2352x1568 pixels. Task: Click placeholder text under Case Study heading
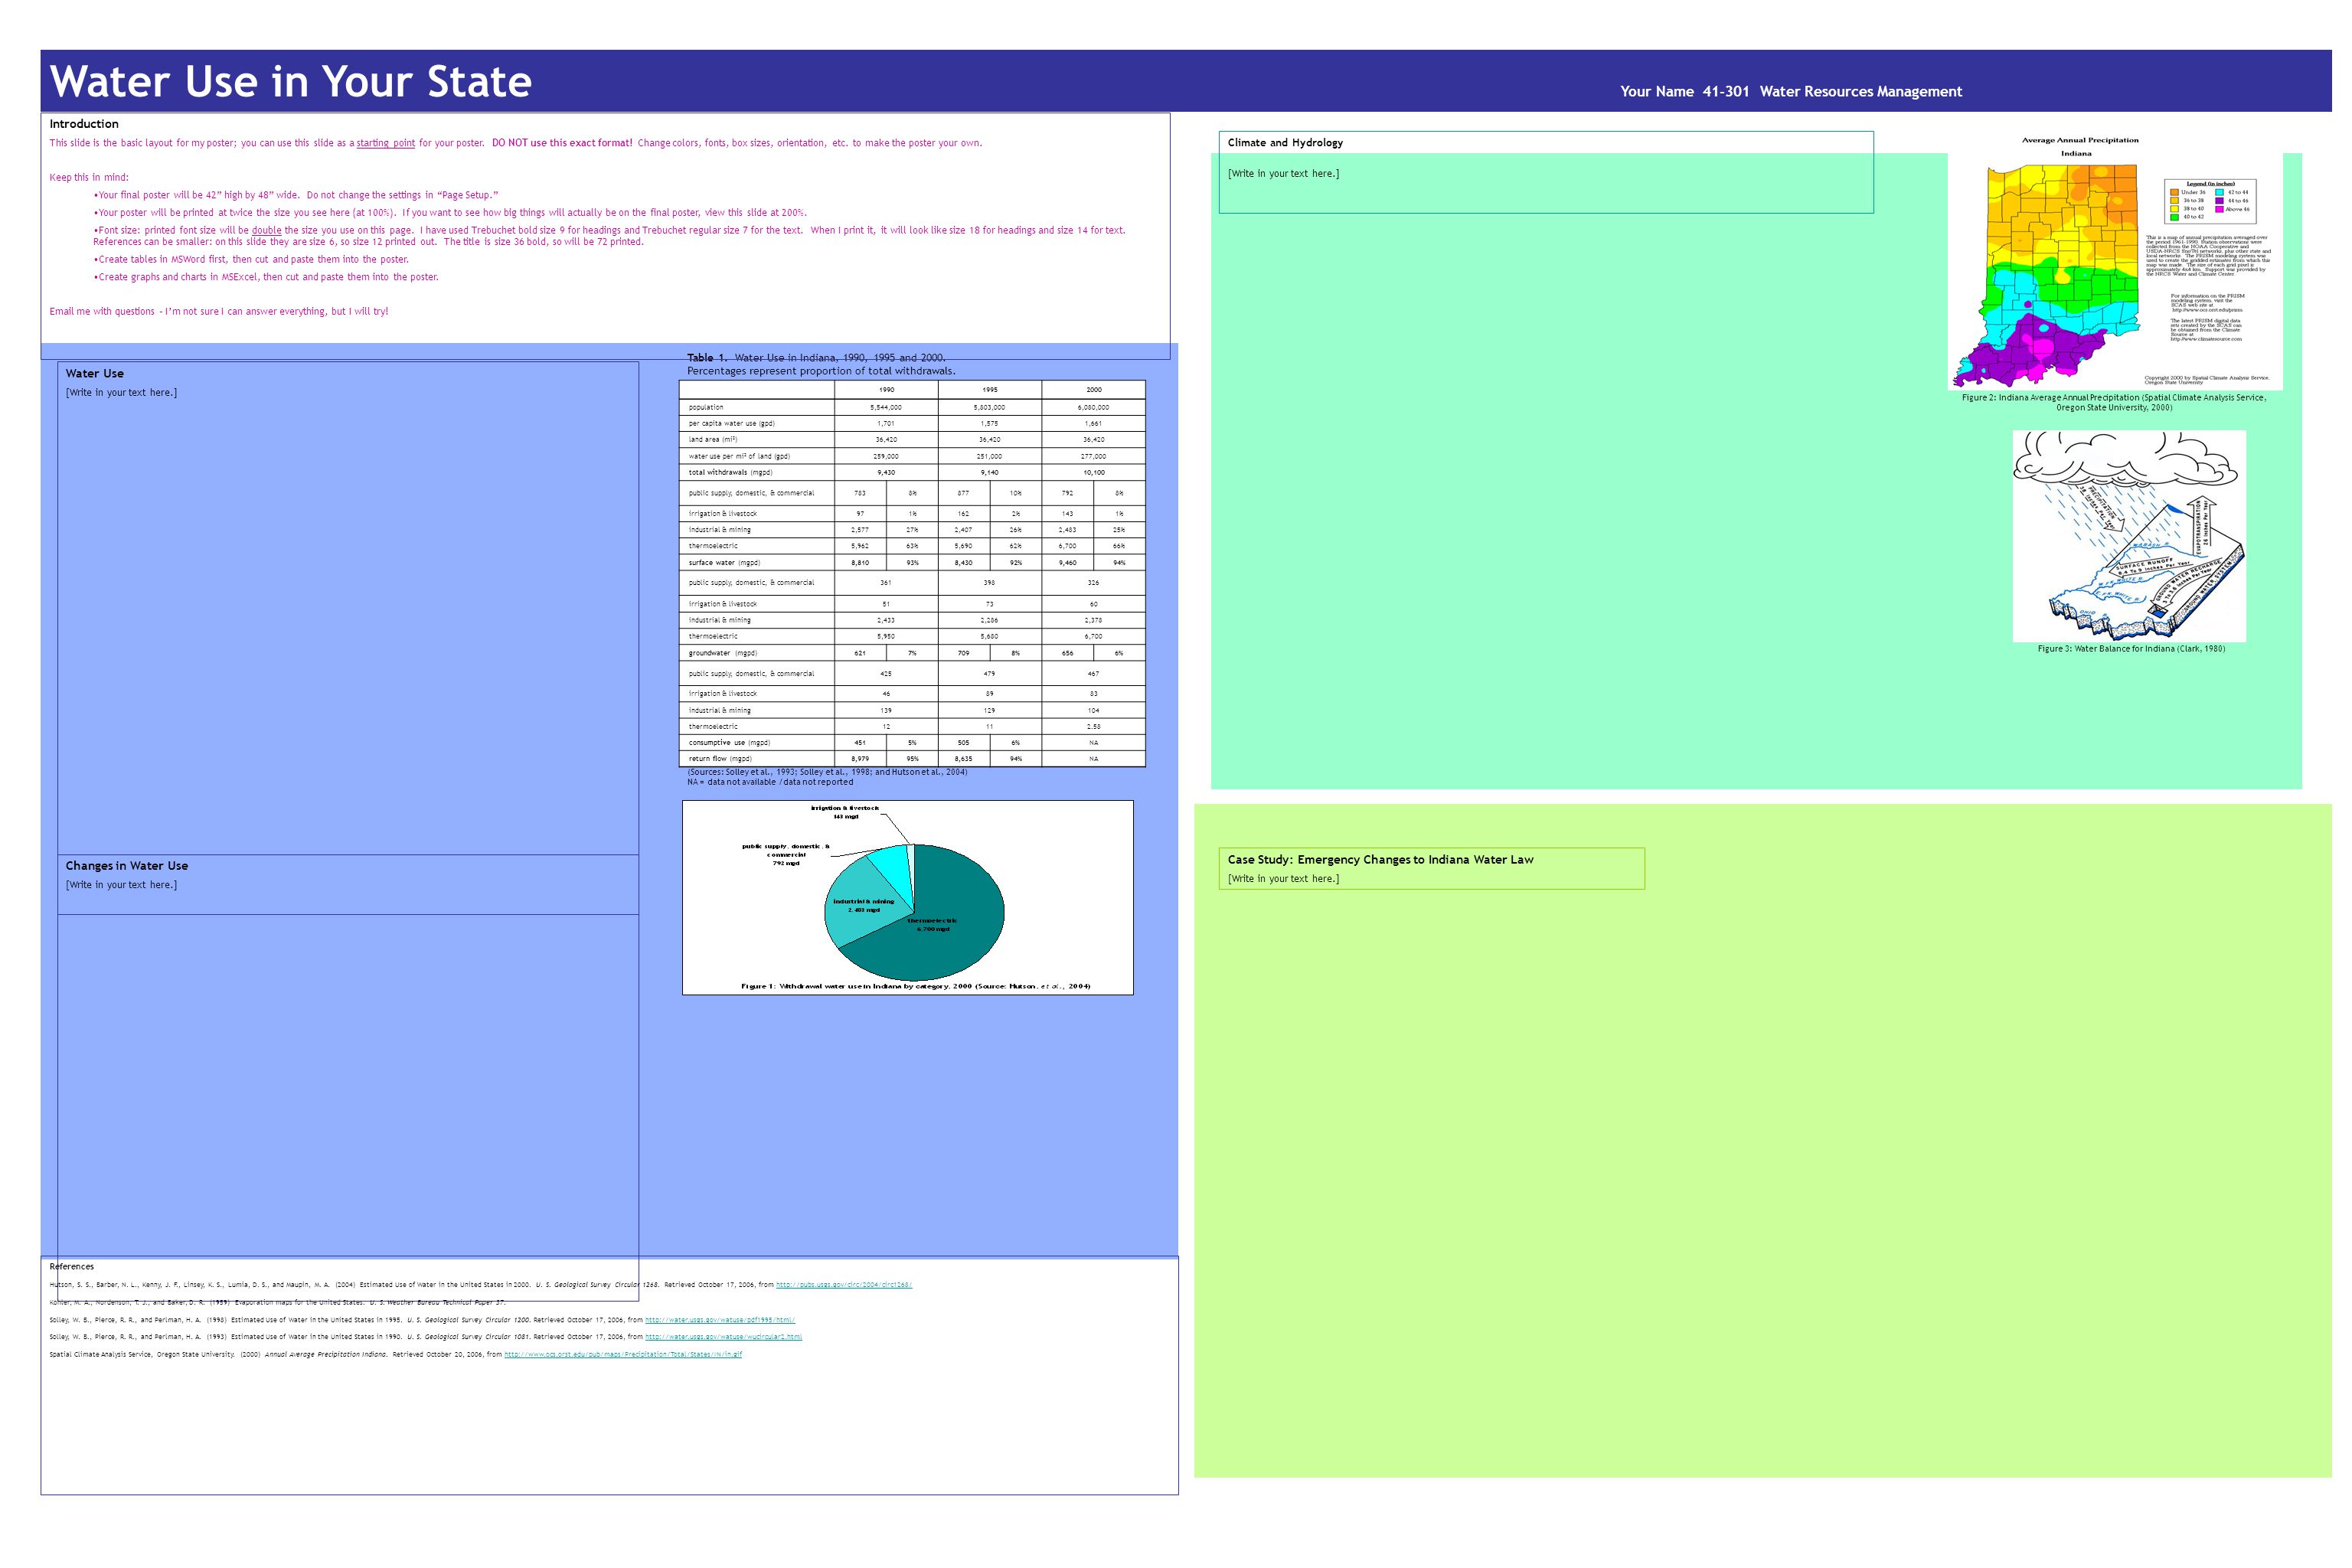(1283, 879)
